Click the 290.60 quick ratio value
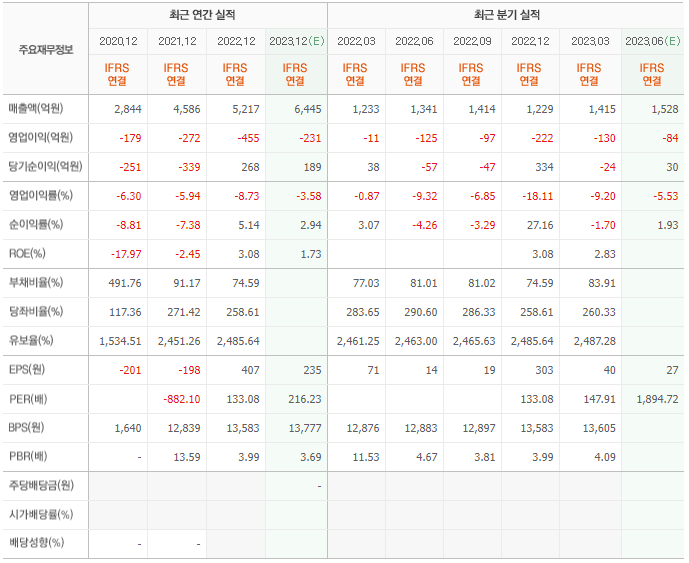The width and height of the screenshot is (689, 563). click(421, 312)
